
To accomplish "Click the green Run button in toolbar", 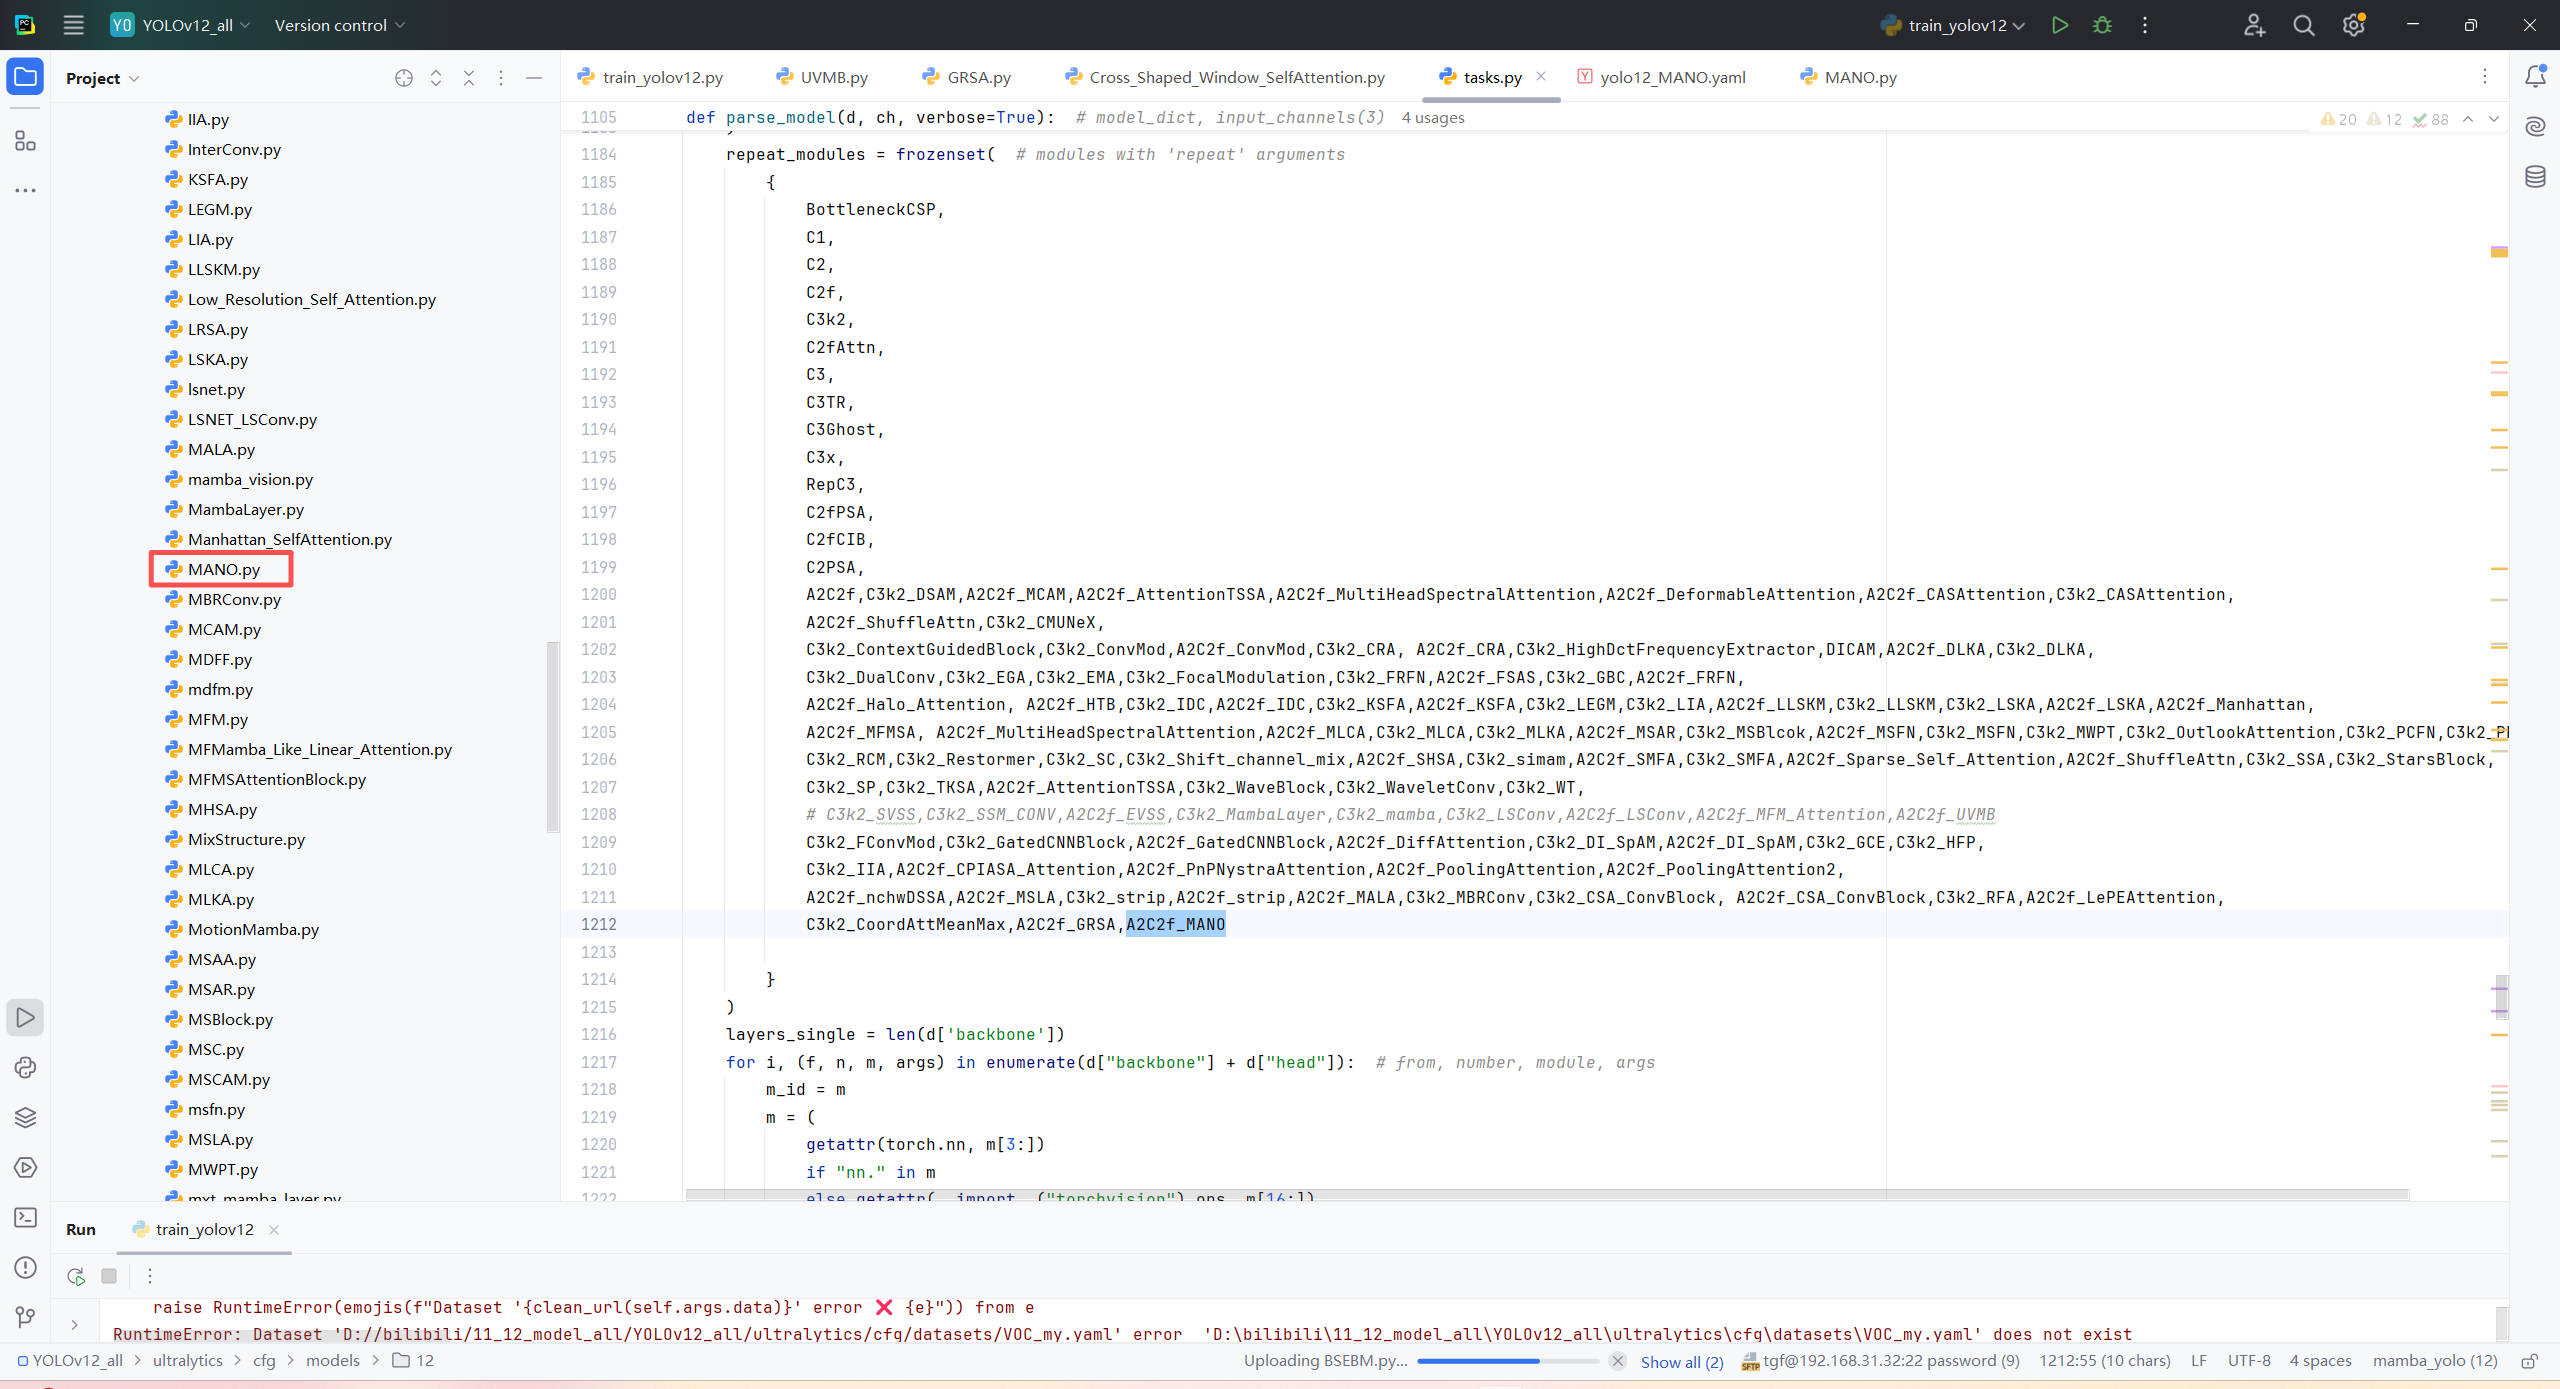I will [x=2059, y=25].
